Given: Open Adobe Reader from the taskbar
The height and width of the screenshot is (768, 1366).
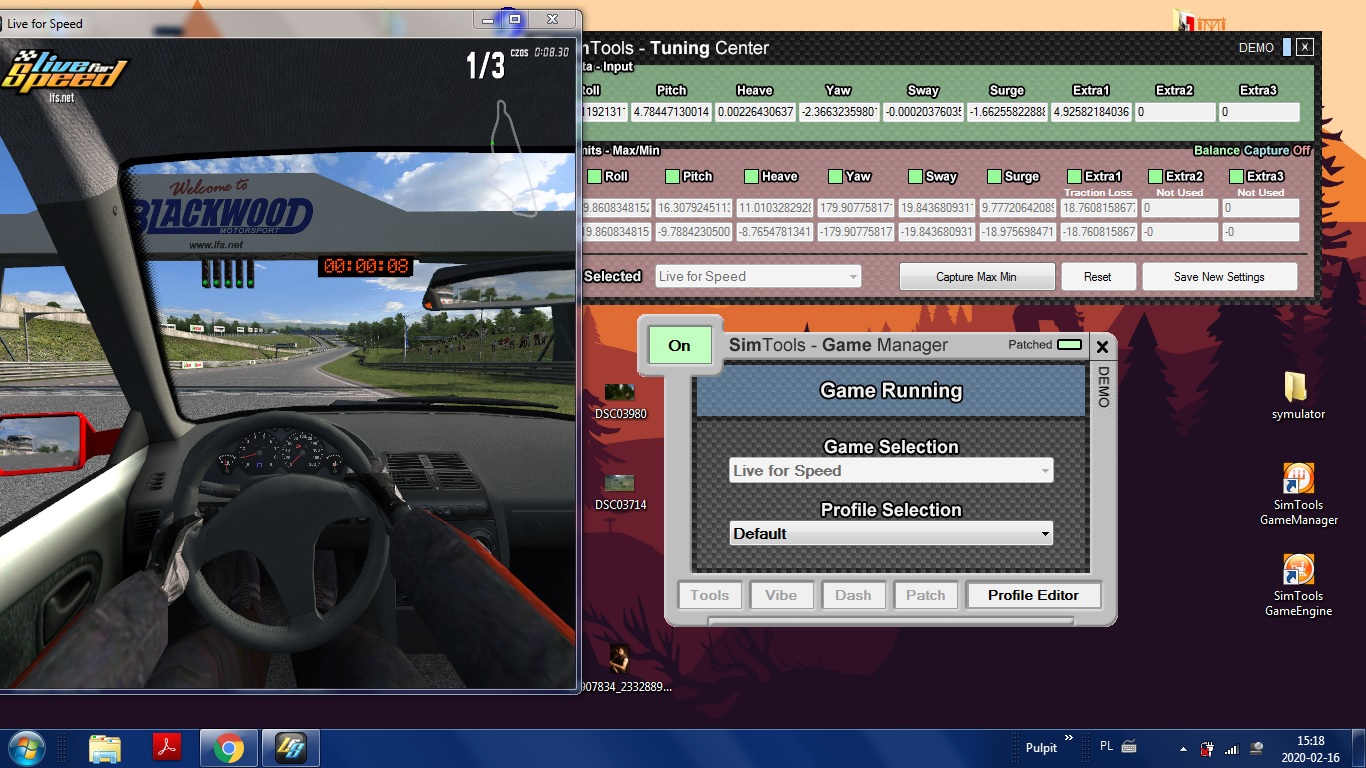Looking at the screenshot, I should [166, 748].
